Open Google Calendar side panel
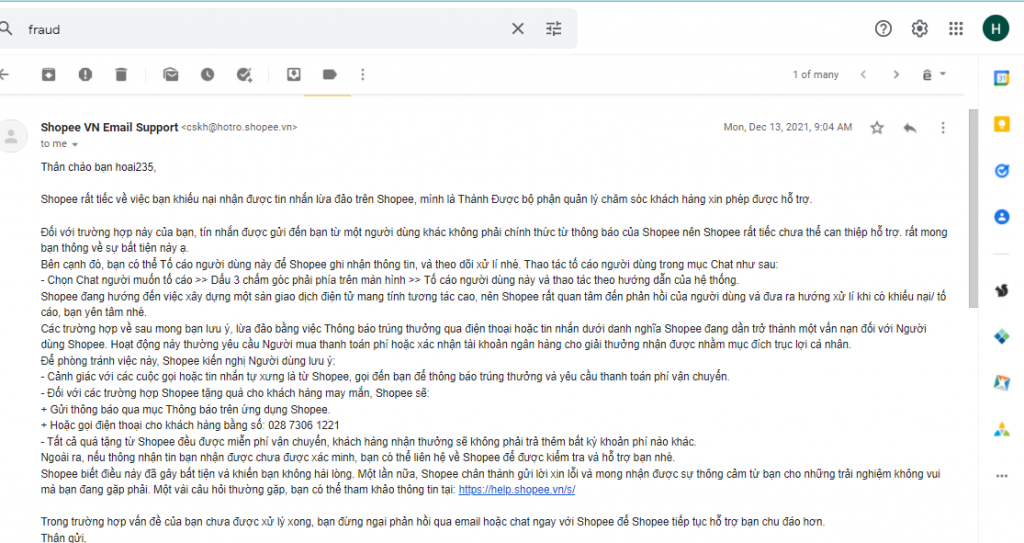 1001,78
